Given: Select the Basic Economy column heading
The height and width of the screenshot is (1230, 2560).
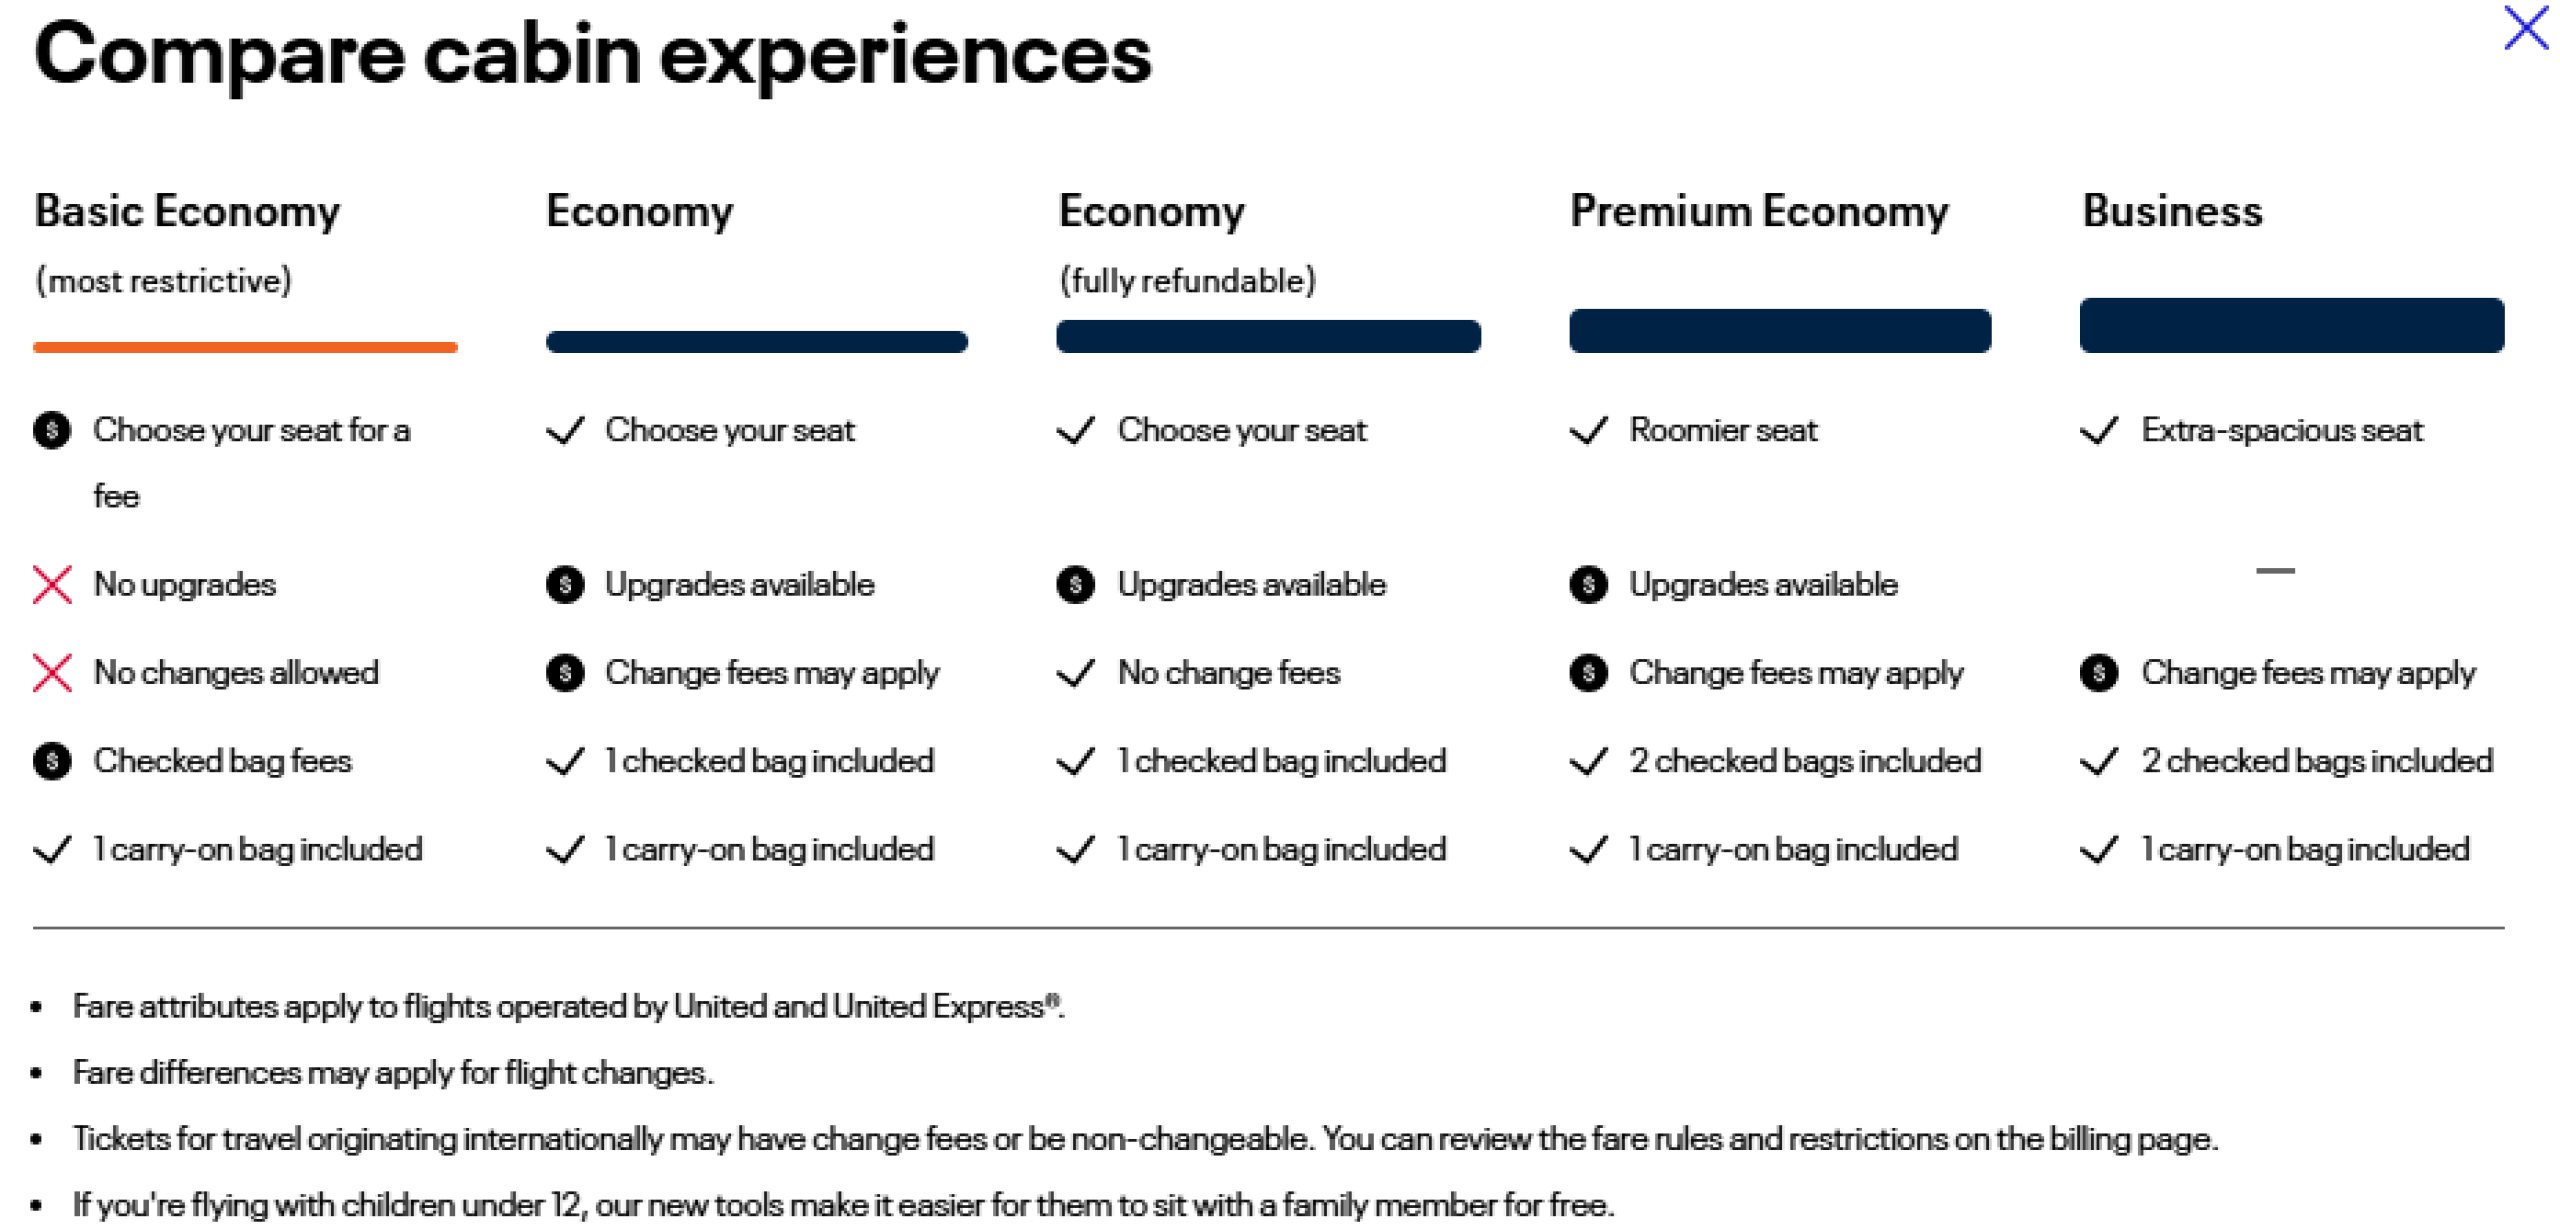Looking at the screenshot, I should (x=187, y=212).
